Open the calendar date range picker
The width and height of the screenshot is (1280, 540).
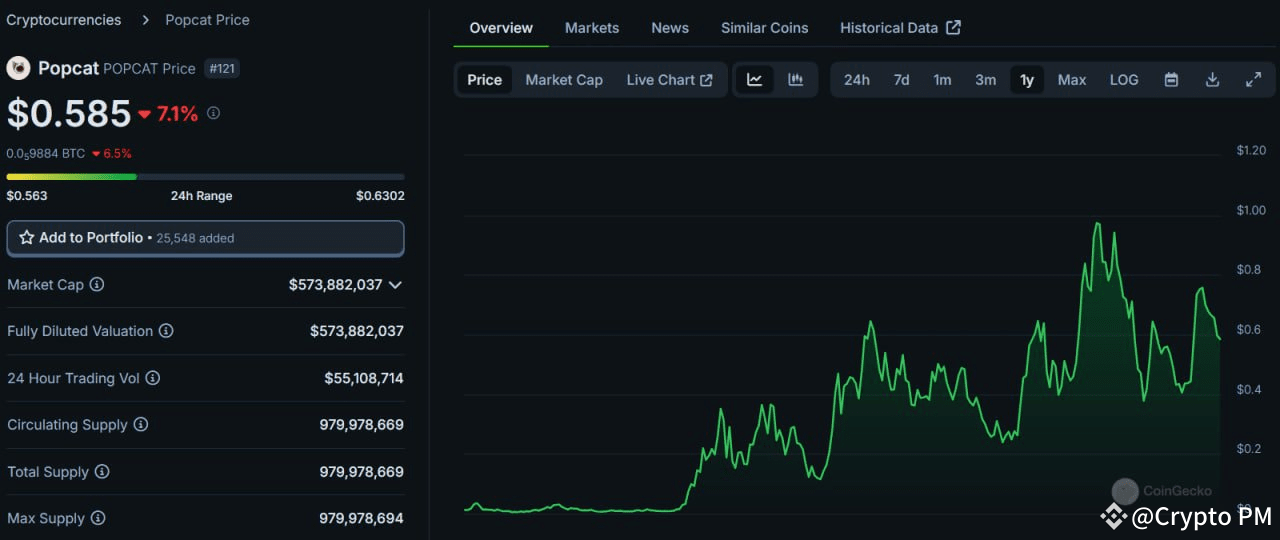[1171, 80]
